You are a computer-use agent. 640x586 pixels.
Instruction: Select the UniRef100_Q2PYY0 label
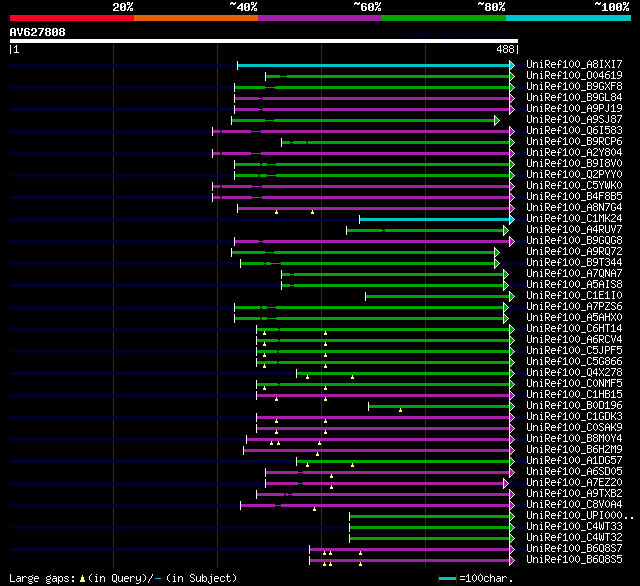[574, 175]
